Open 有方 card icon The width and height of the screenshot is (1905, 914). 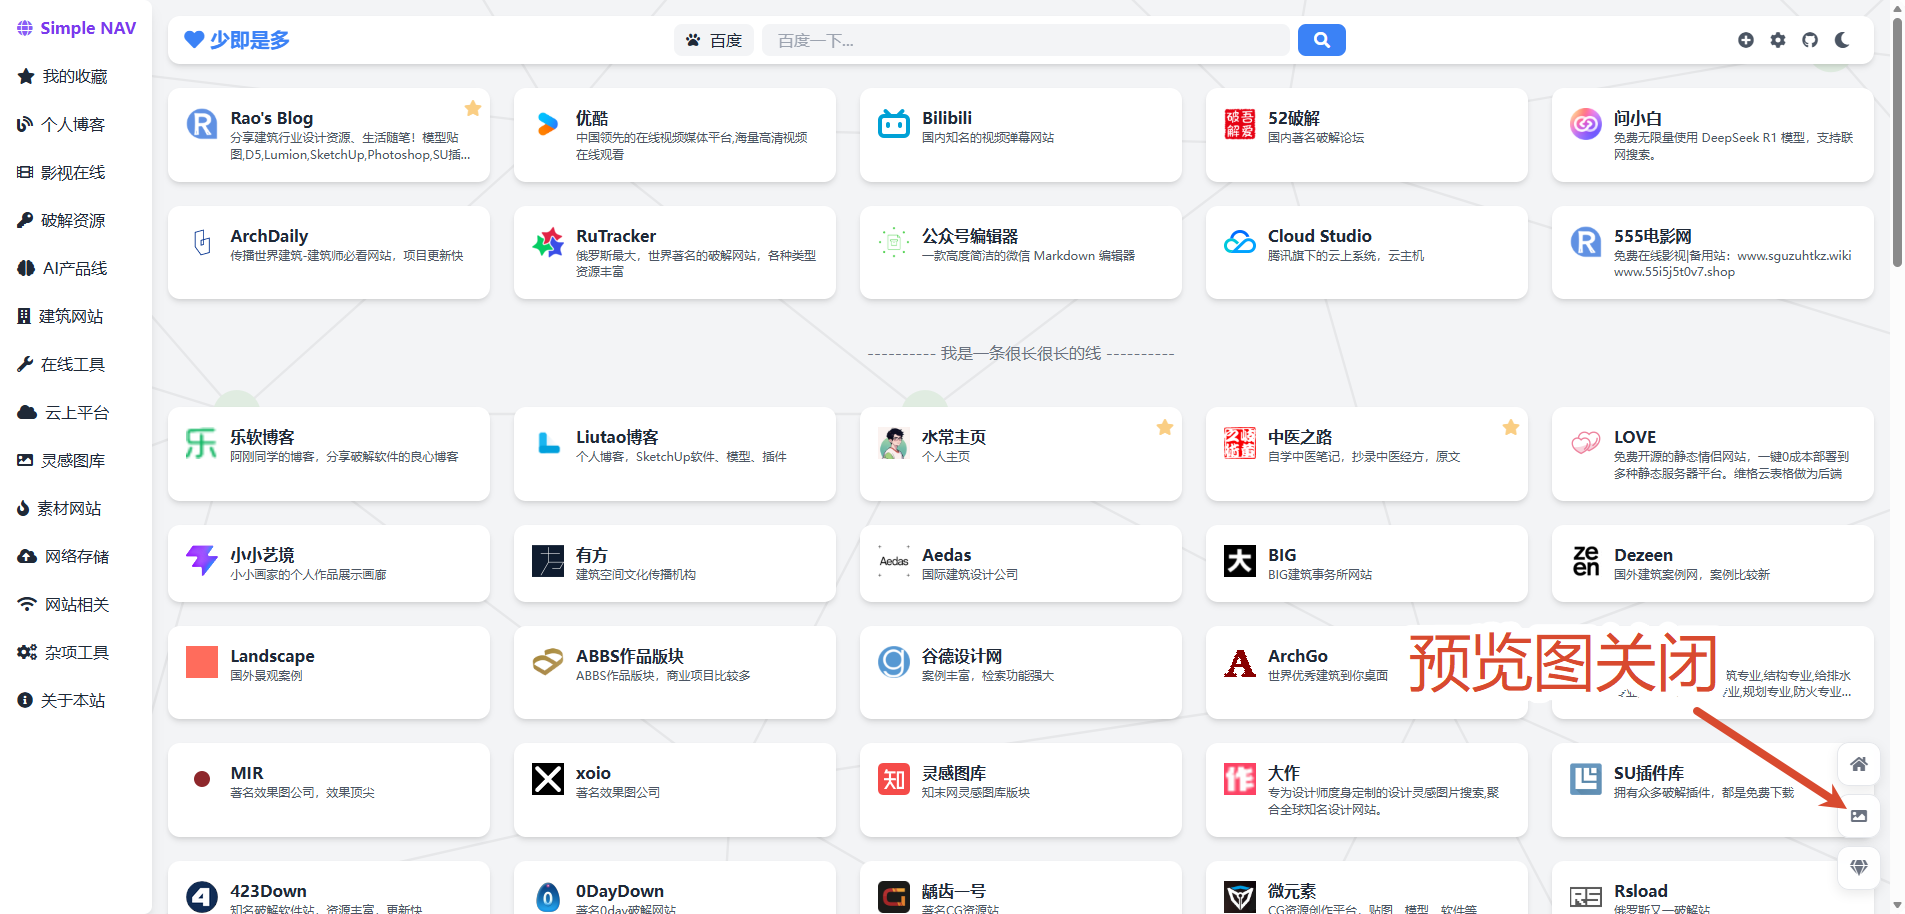point(547,561)
